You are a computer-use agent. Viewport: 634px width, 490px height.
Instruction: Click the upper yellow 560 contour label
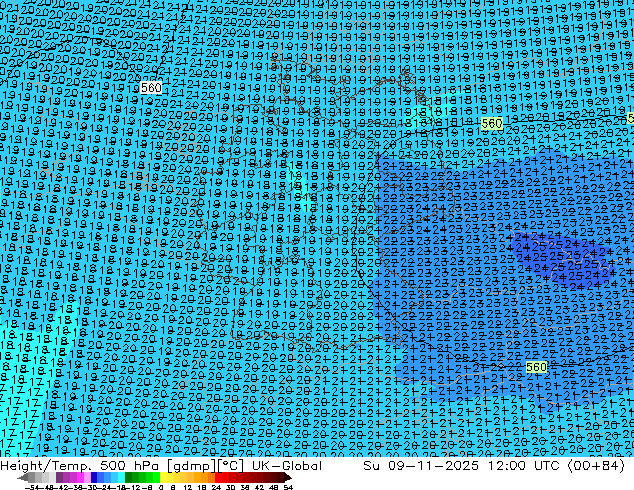point(492,124)
